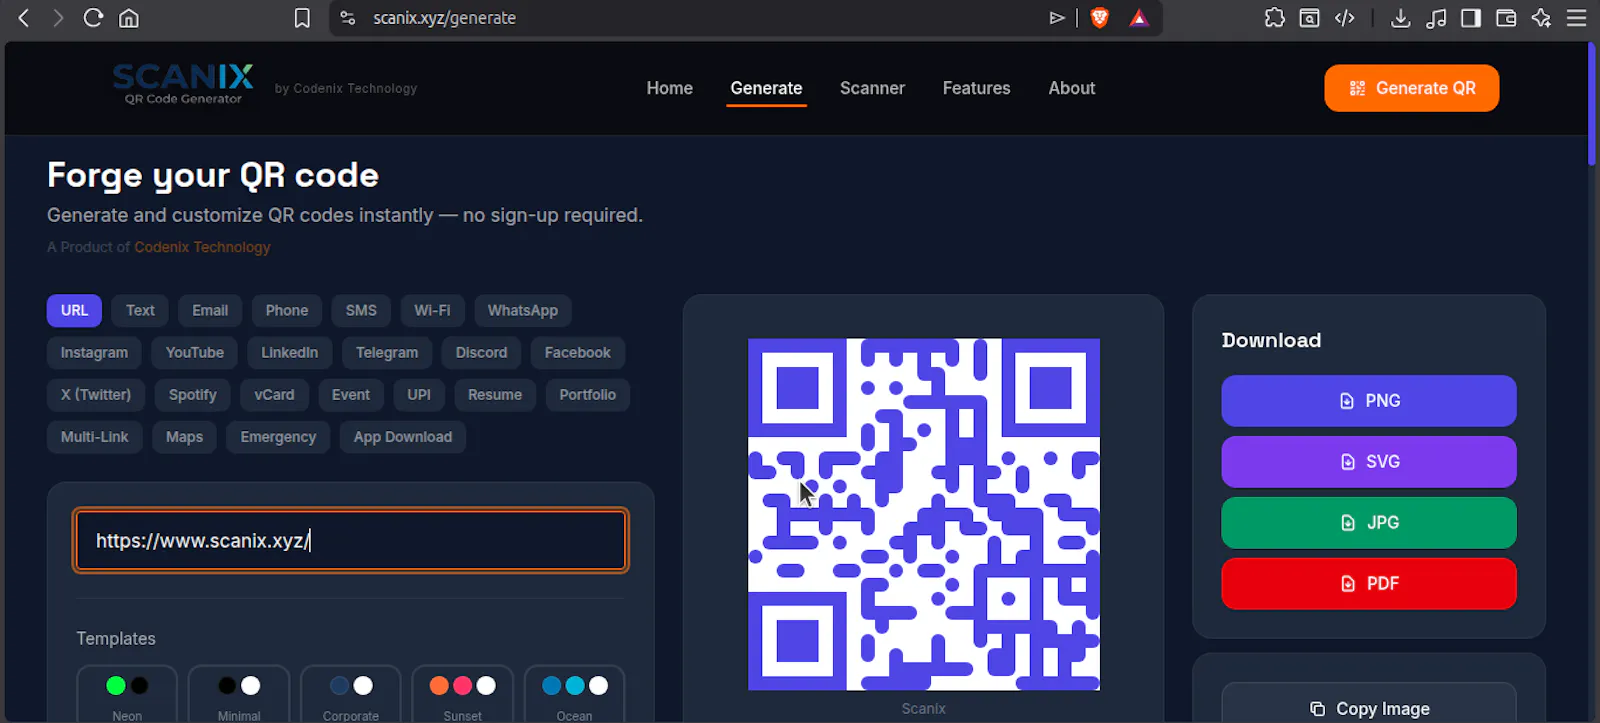Apply the Ocean color template

pos(574,696)
